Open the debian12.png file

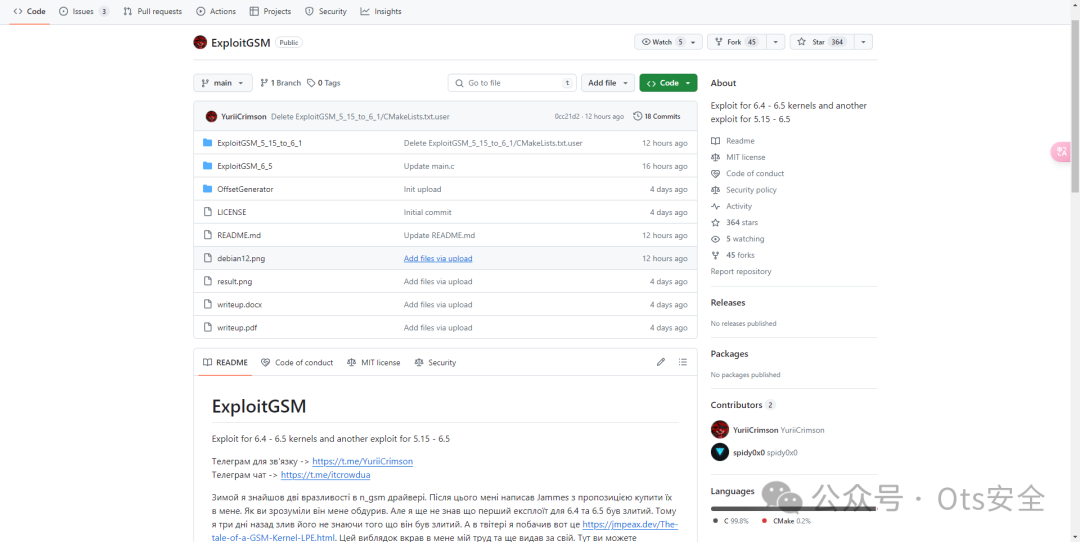[x=241, y=258]
